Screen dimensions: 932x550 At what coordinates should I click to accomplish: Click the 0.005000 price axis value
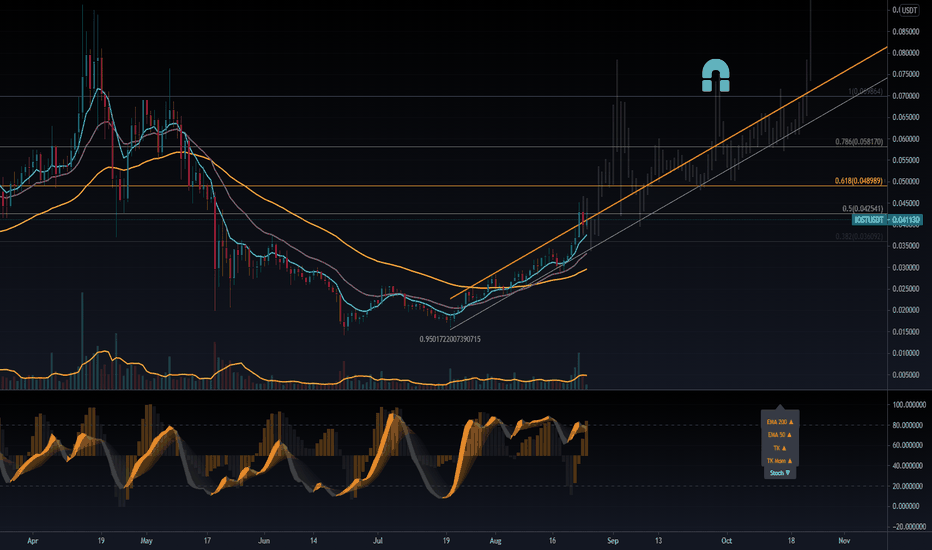pos(905,375)
